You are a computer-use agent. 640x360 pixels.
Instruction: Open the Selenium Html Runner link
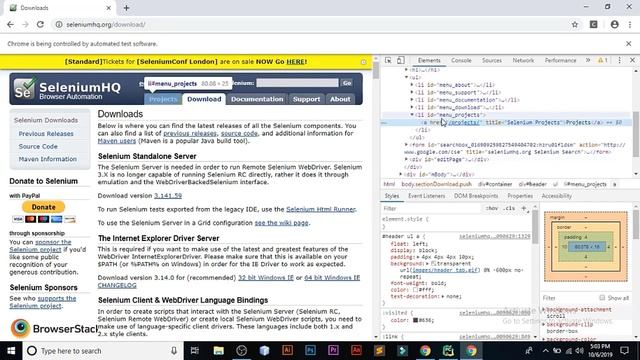pyautogui.click(x=321, y=209)
